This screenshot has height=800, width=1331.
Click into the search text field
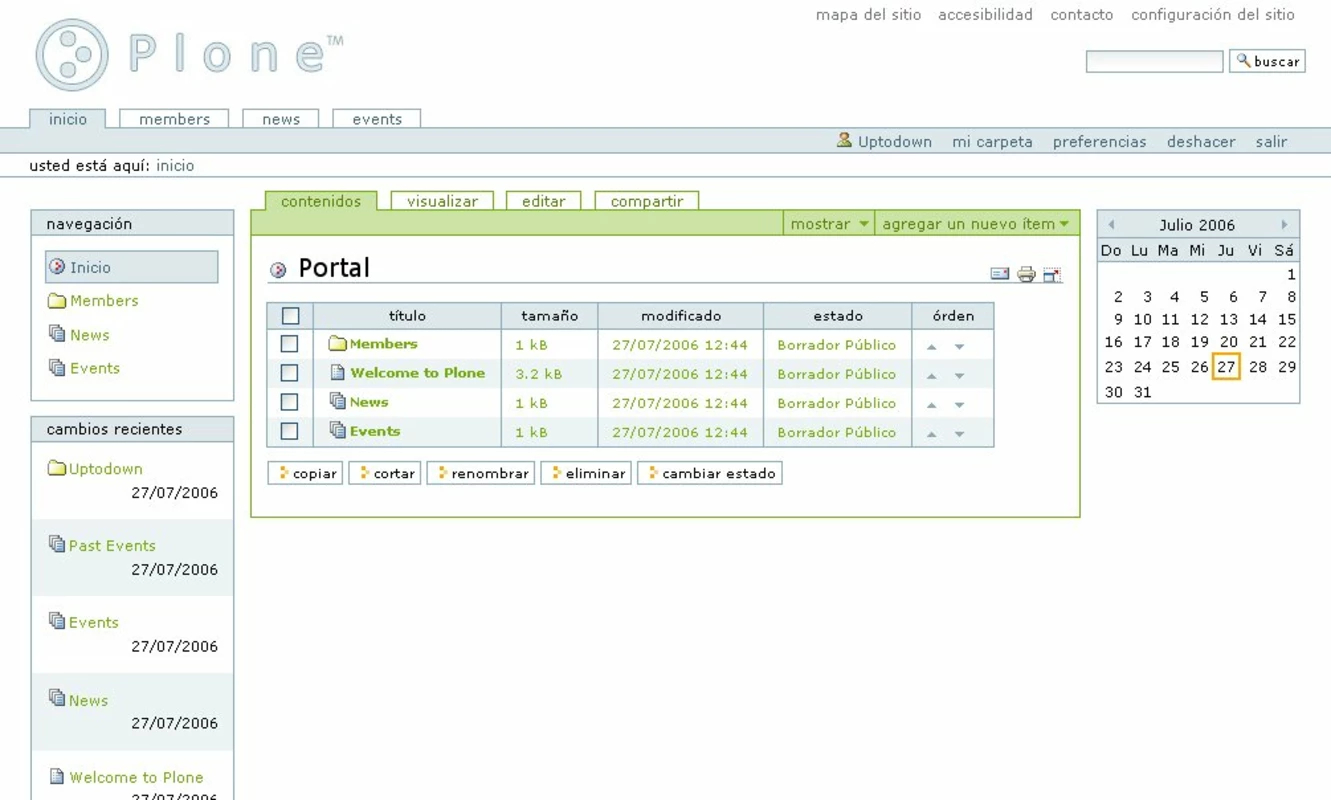[1155, 62]
